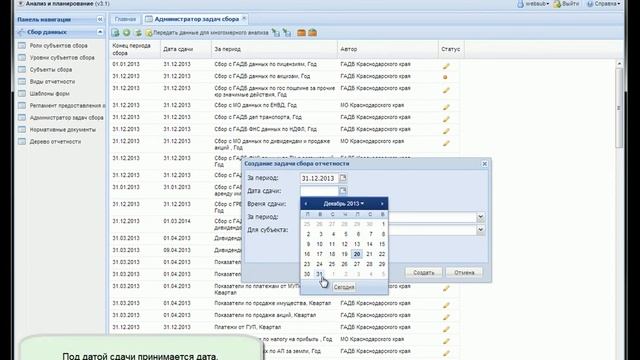Screen dimensions: 640x360
Task: Click scrollbar up arrow of the table
Action: click(x=619, y=64)
